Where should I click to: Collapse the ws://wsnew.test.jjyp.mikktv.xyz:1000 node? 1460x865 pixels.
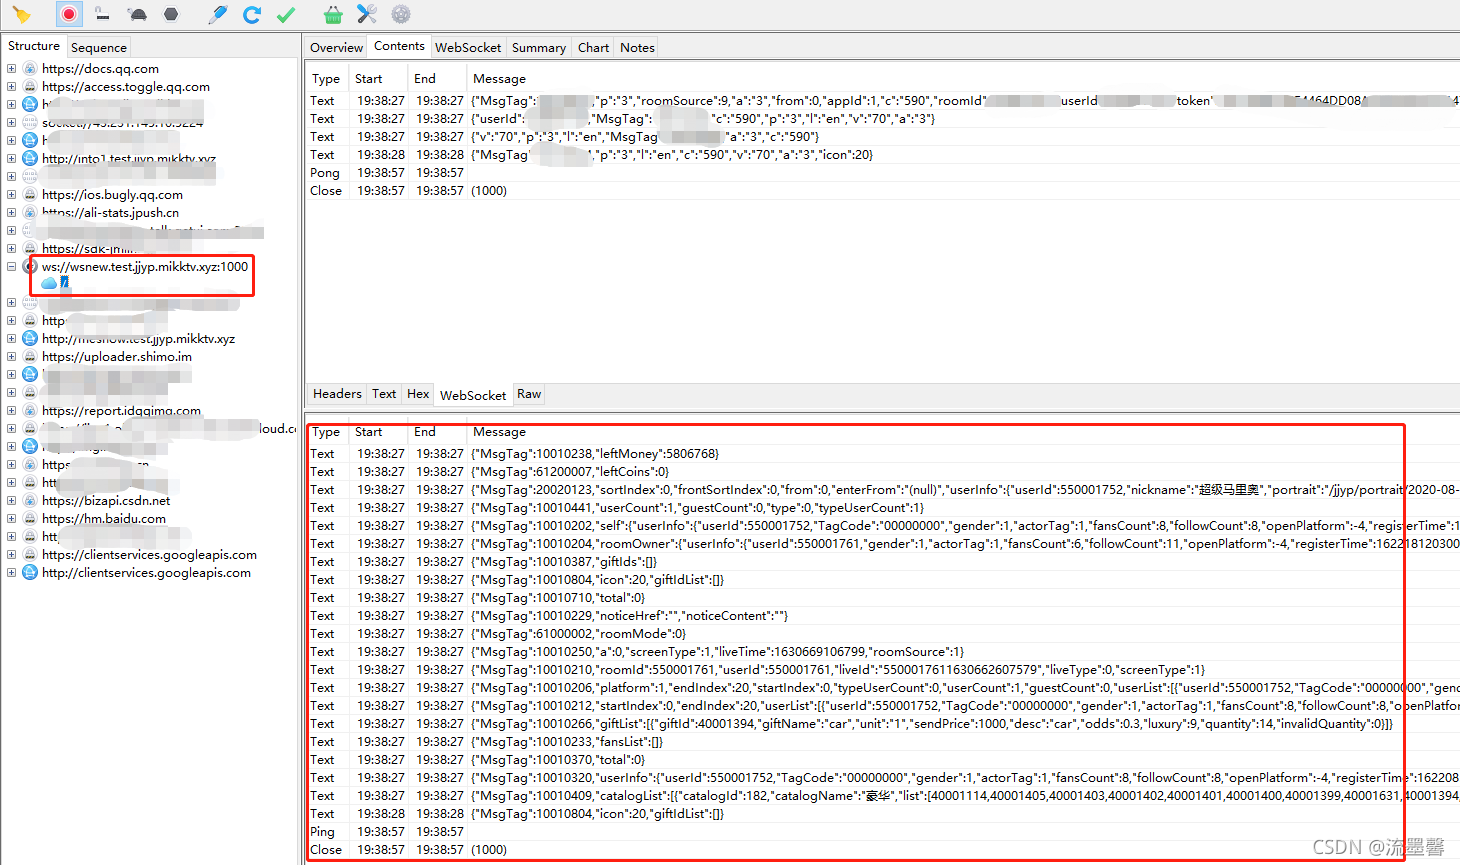(11, 267)
